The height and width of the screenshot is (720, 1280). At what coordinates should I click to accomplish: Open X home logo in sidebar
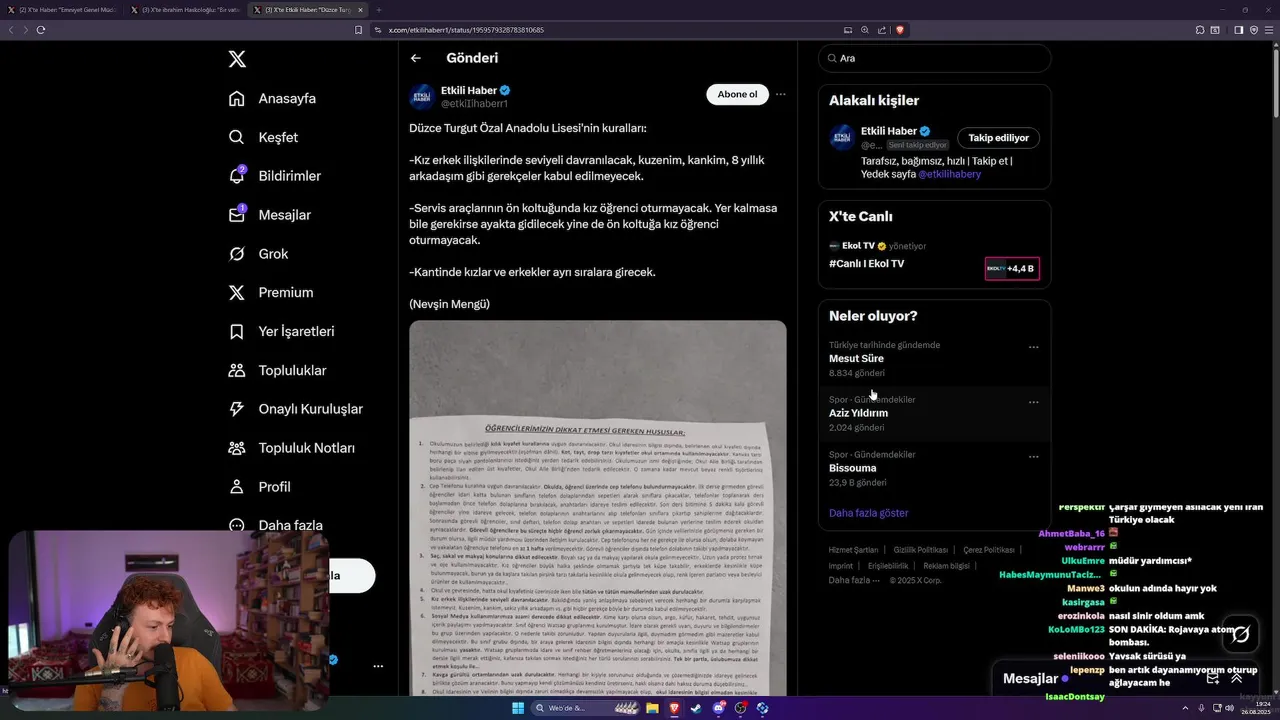[237, 59]
